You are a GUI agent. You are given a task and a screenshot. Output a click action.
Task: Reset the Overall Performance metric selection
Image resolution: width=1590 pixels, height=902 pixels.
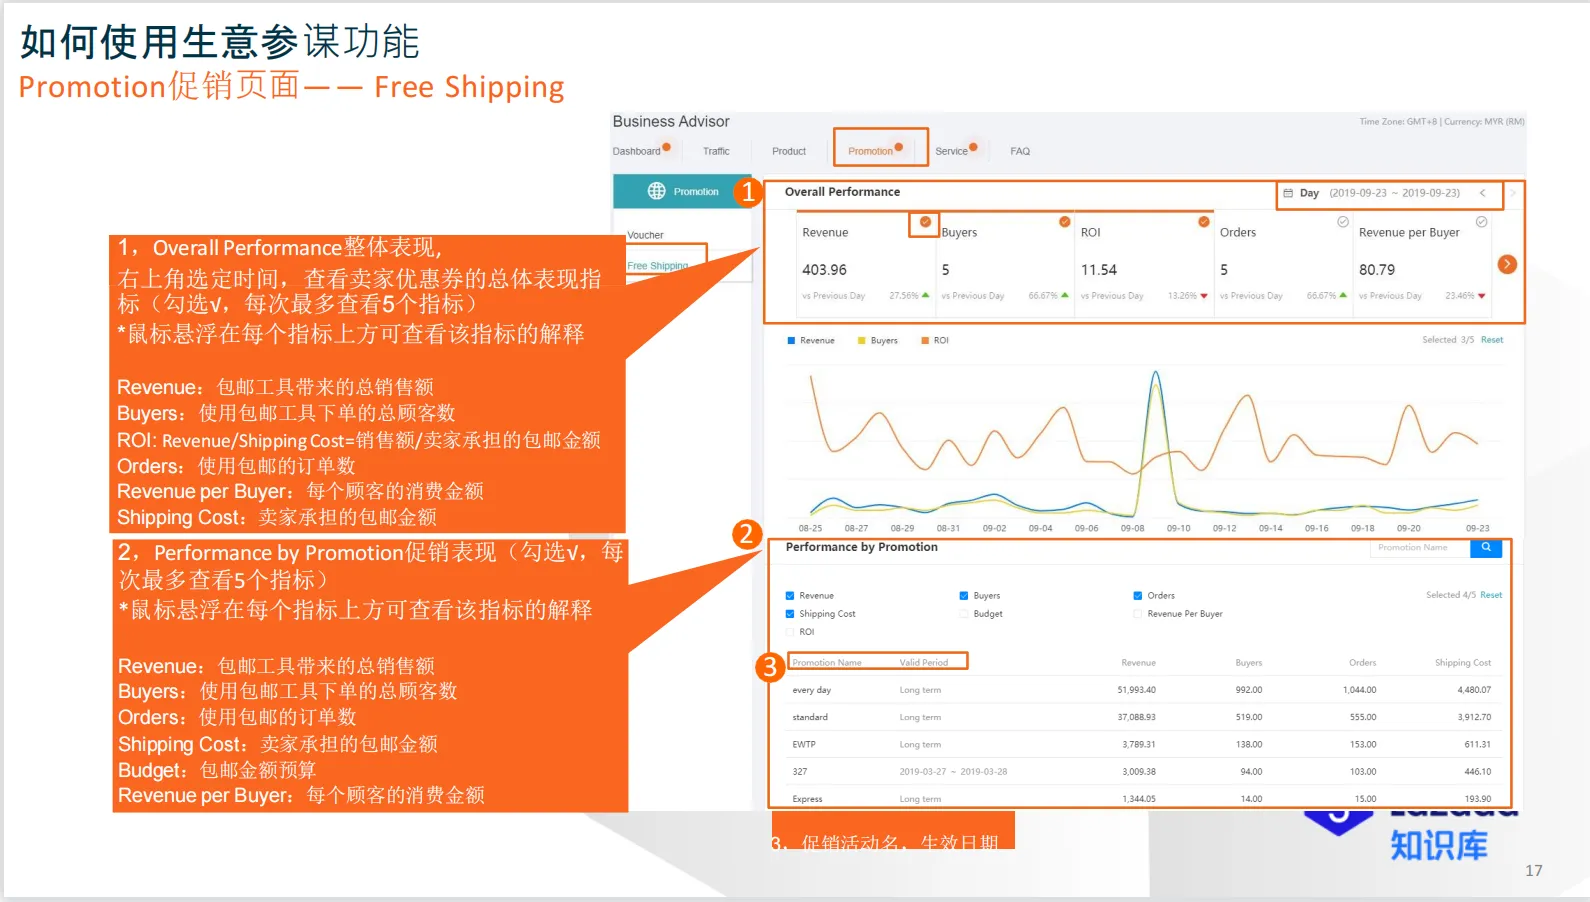[x=1492, y=340]
